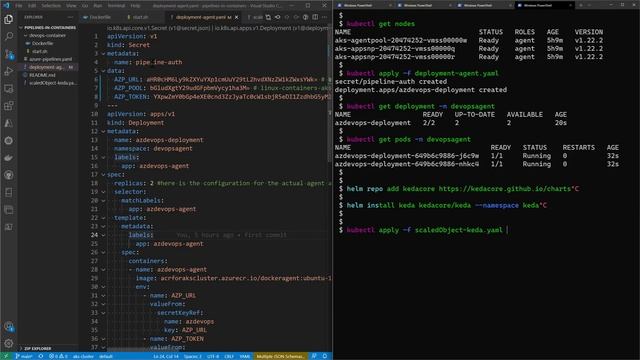Click the YAML language mode status item
This screenshot has width=640, height=360.
(x=244, y=356)
